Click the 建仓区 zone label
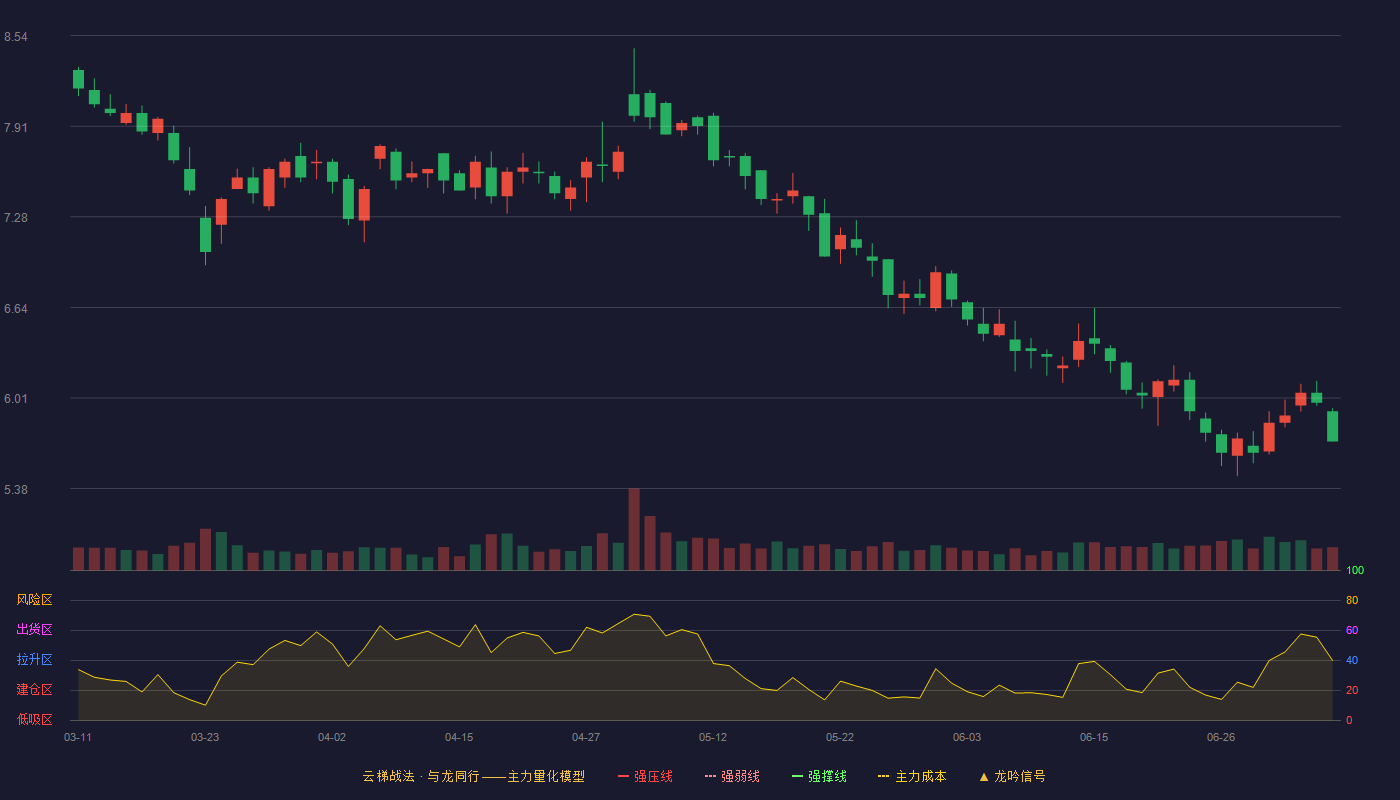 34,690
